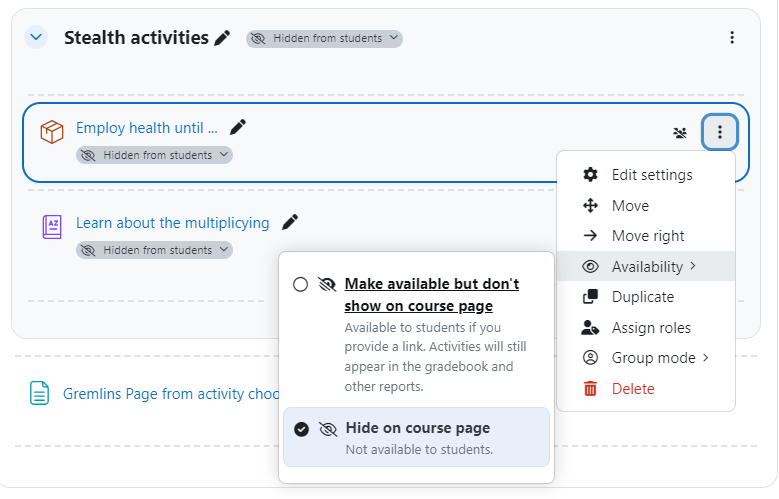Open Hidden from students dropdown under Employ health
The height and width of the screenshot is (499, 779).
[x=155, y=155]
